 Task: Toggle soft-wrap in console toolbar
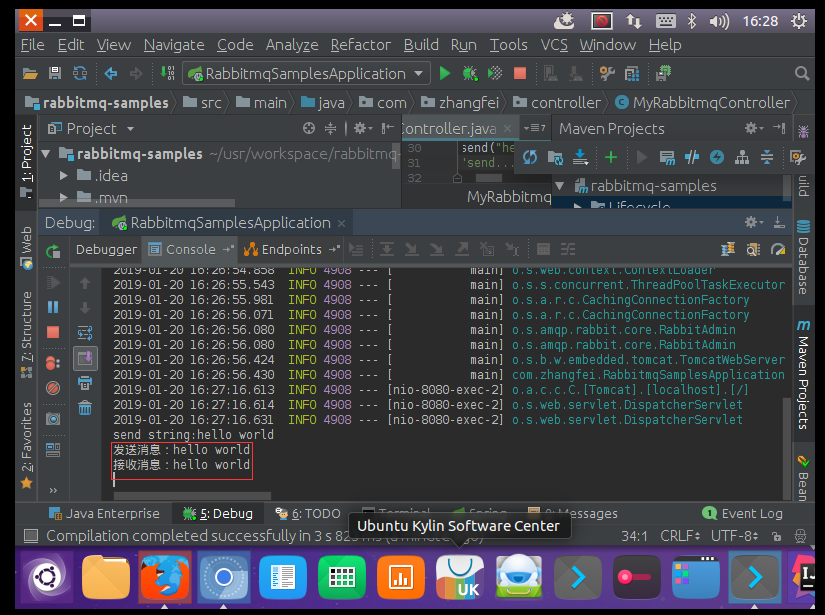pyautogui.click(x=85, y=332)
